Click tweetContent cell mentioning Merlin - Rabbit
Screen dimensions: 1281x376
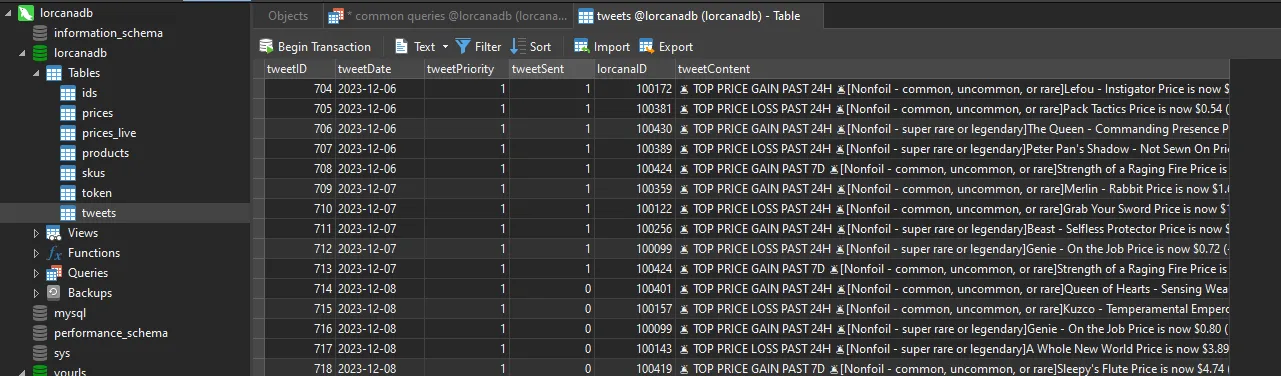951,189
